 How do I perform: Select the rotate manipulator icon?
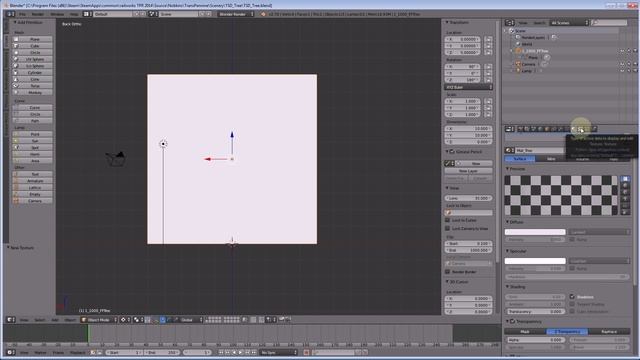(169, 320)
